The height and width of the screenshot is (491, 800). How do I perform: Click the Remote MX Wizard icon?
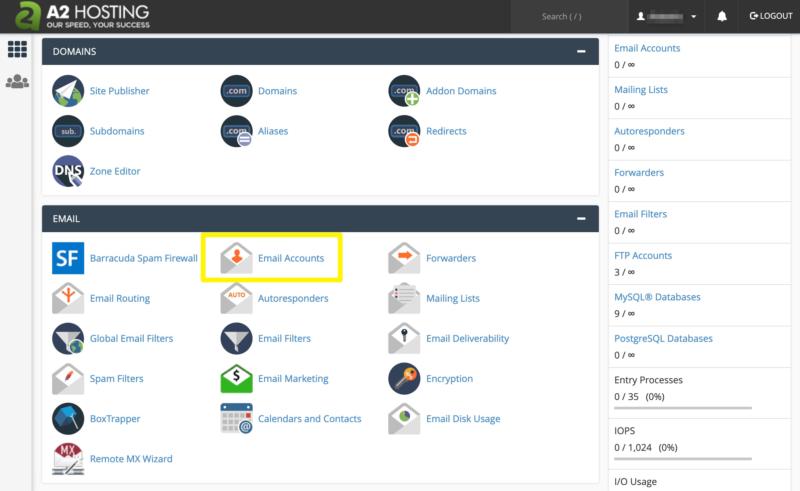(x=68, y=459)
